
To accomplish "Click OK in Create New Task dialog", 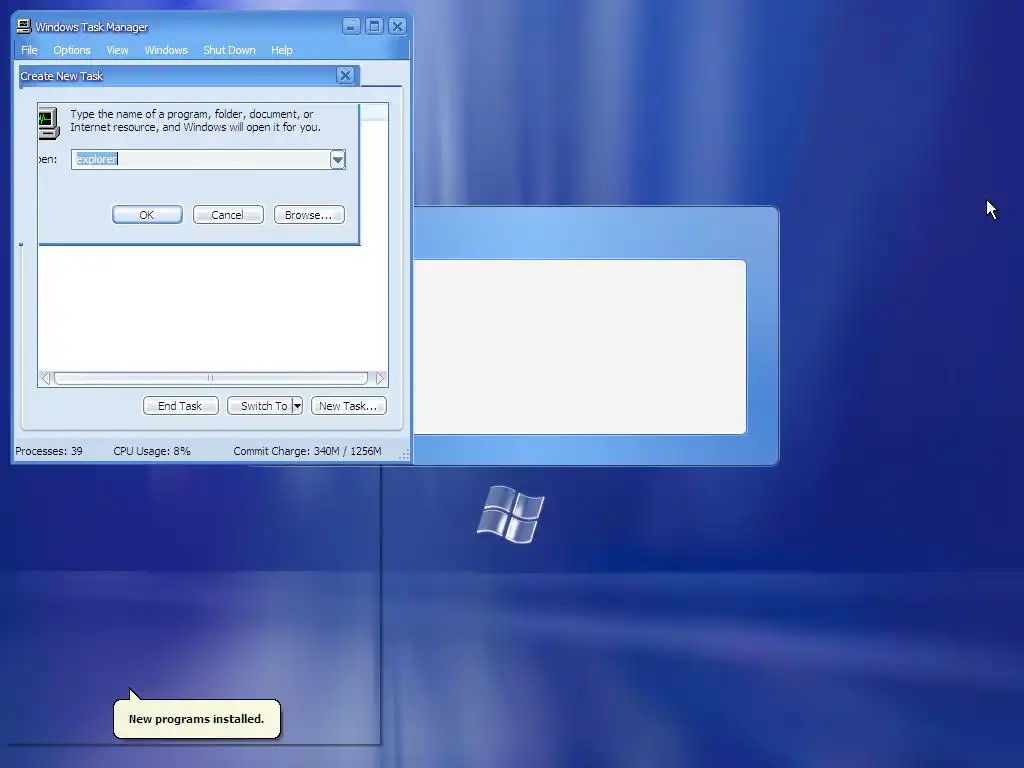I will (x=147, y=215).
